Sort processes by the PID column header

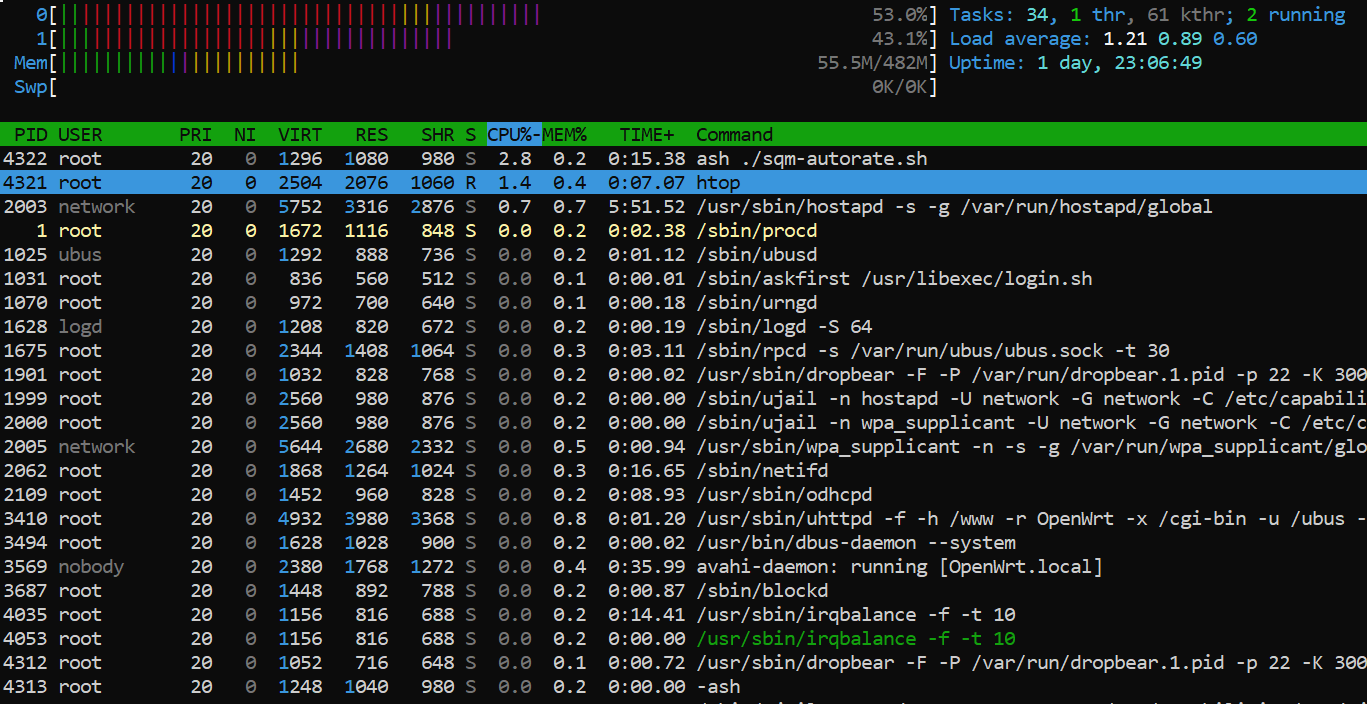[30, 135]
